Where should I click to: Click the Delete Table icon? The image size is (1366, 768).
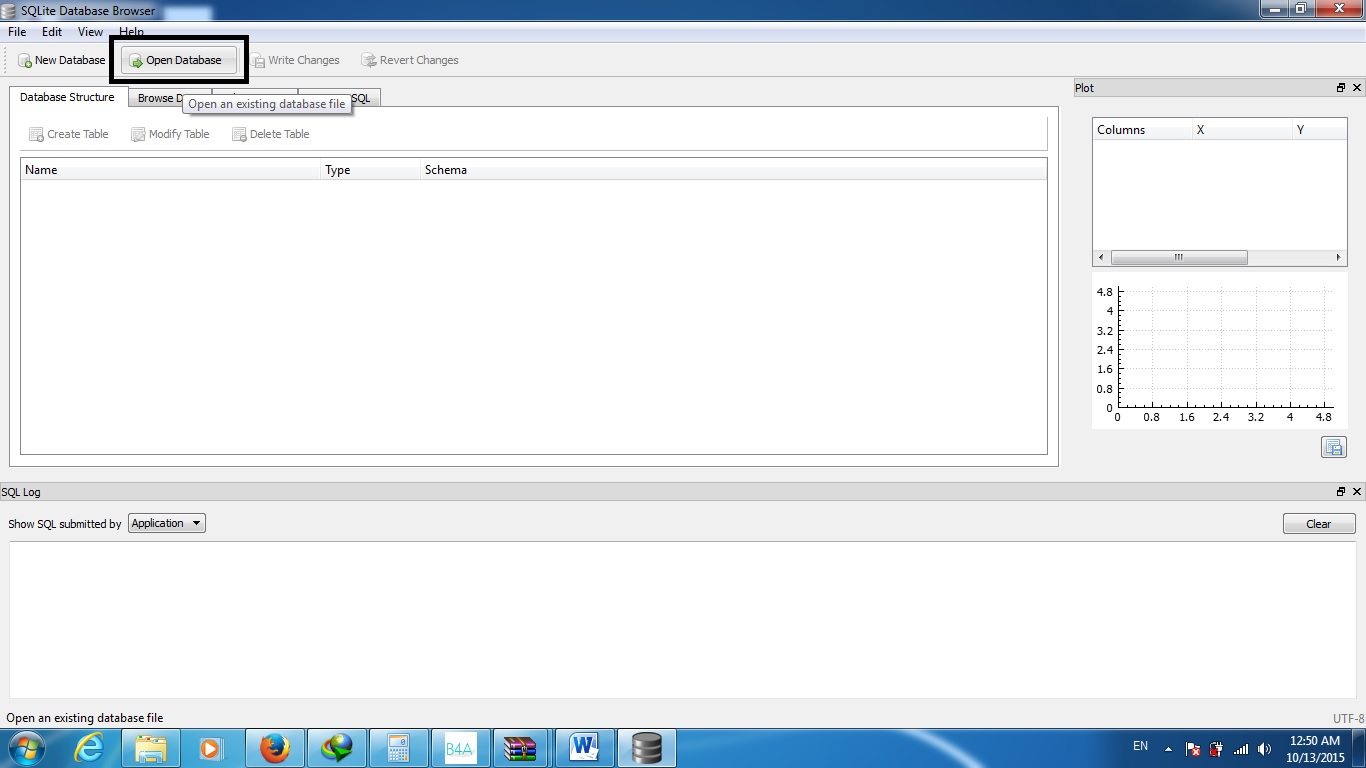point(239,134)
